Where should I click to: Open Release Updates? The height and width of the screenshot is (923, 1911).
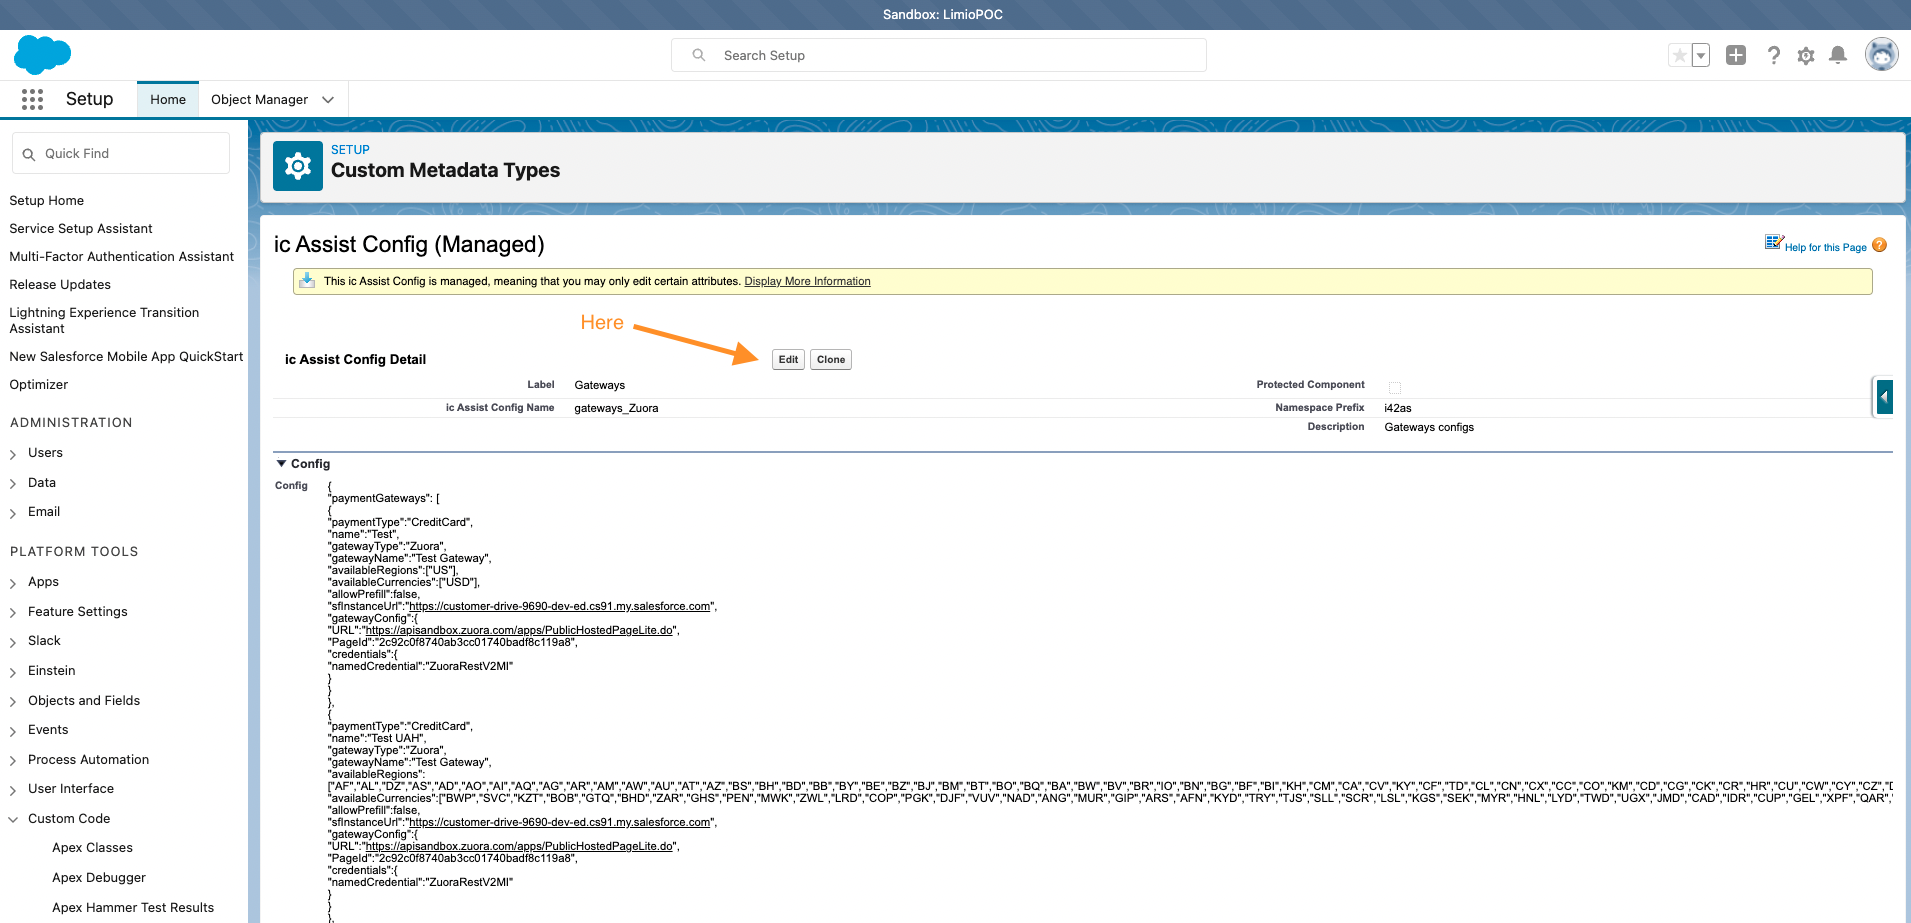tap(60, 284)
